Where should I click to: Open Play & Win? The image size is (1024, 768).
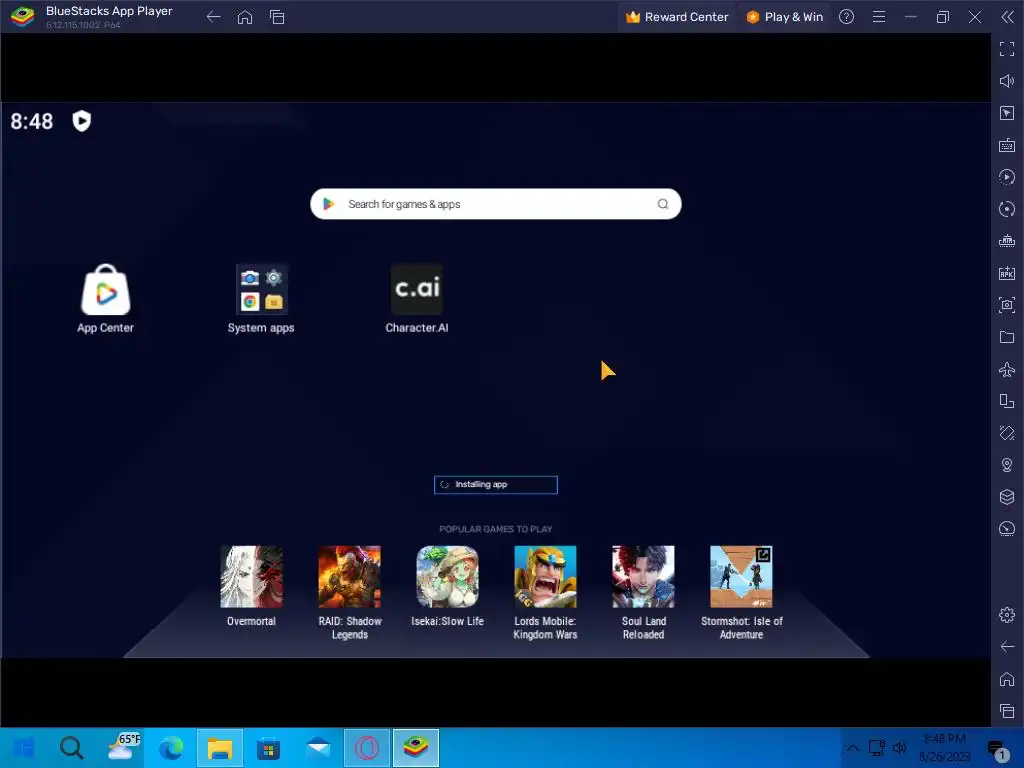point(784,17)
